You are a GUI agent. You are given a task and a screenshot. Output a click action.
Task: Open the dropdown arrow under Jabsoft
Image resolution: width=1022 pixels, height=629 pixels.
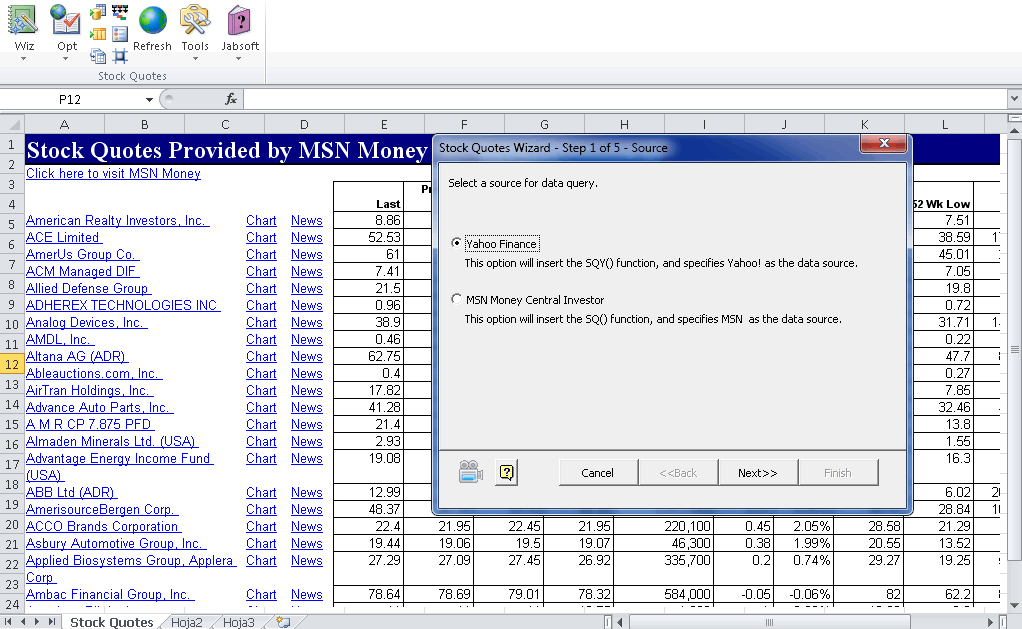tap(239, 59)
